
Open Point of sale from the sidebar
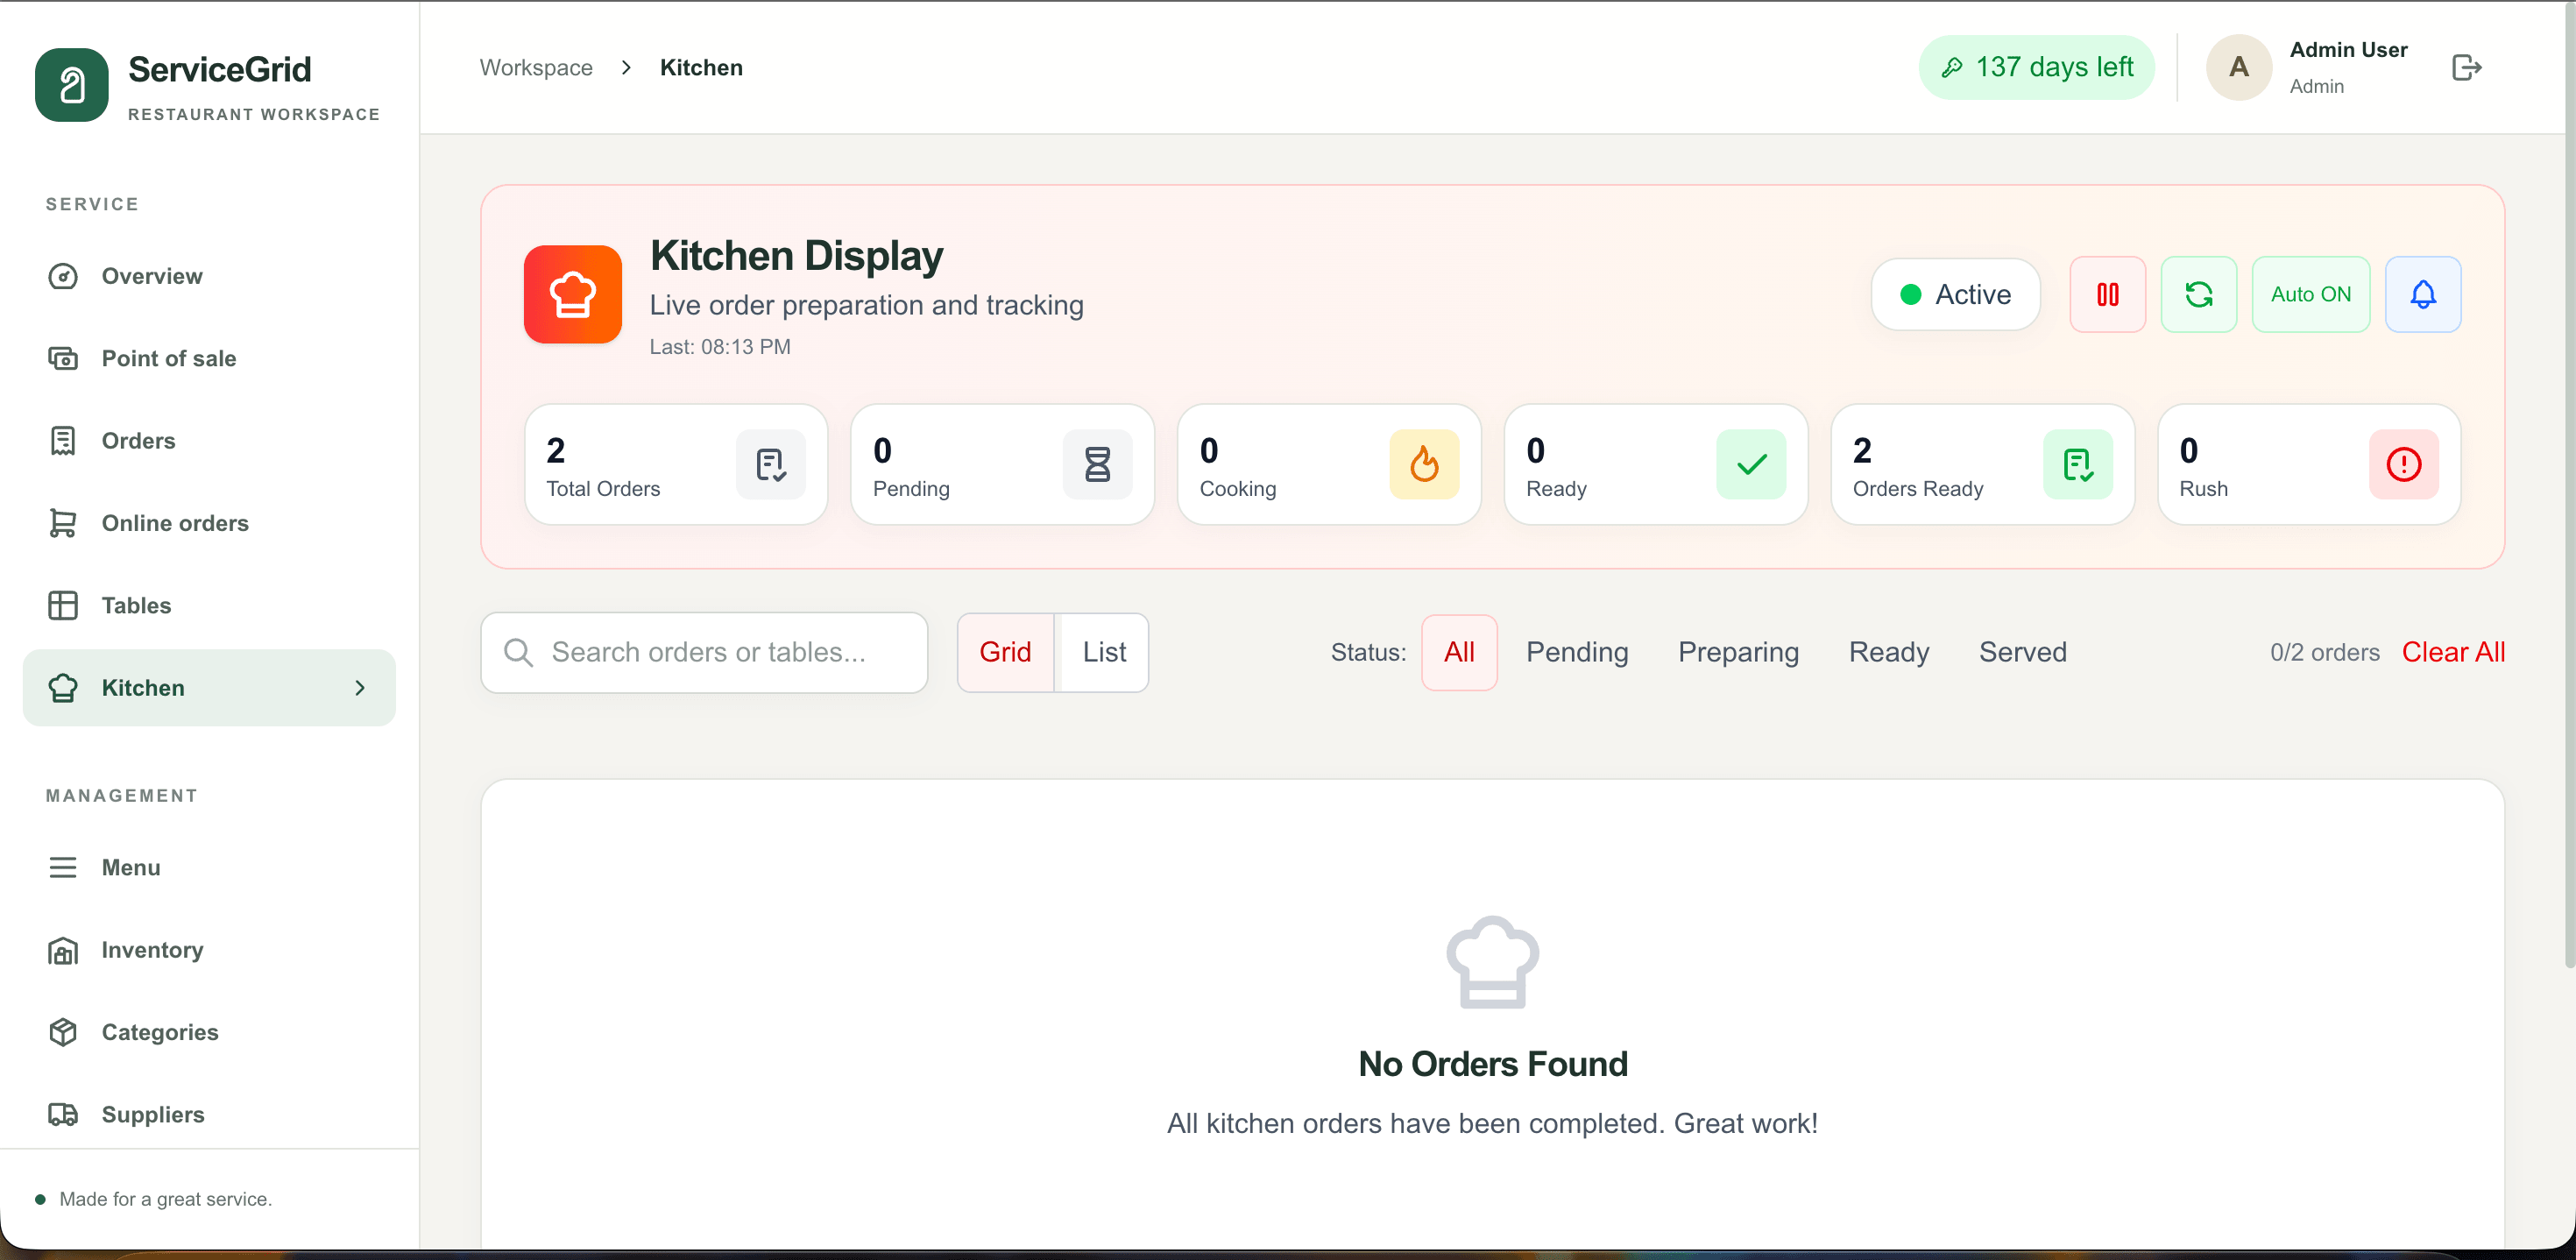tap(209, 358)
